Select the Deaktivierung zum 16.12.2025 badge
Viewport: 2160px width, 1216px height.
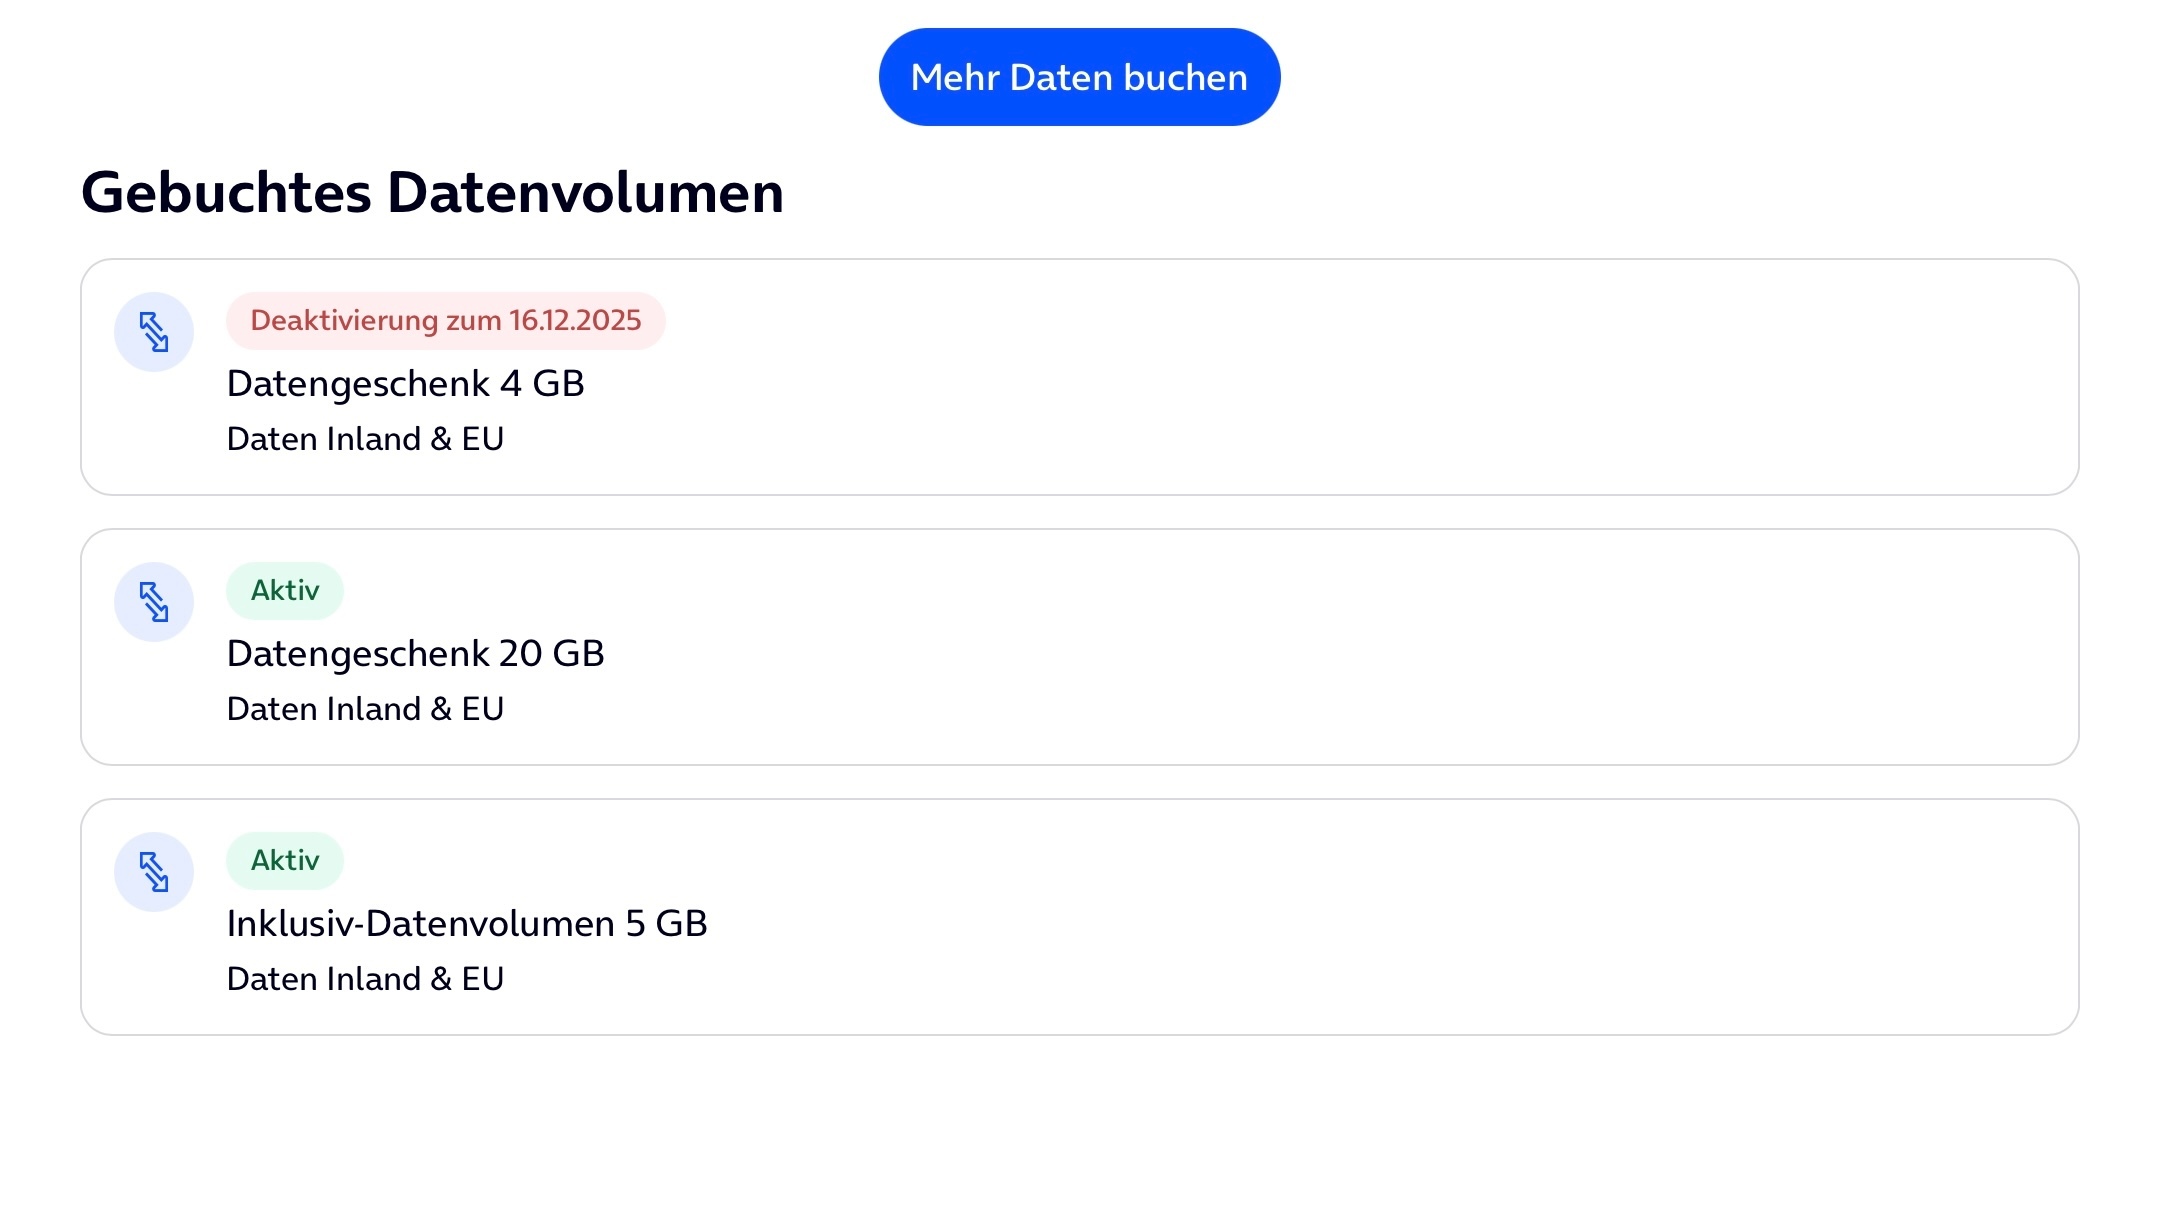pyautogui.click(x=446, y=321)
